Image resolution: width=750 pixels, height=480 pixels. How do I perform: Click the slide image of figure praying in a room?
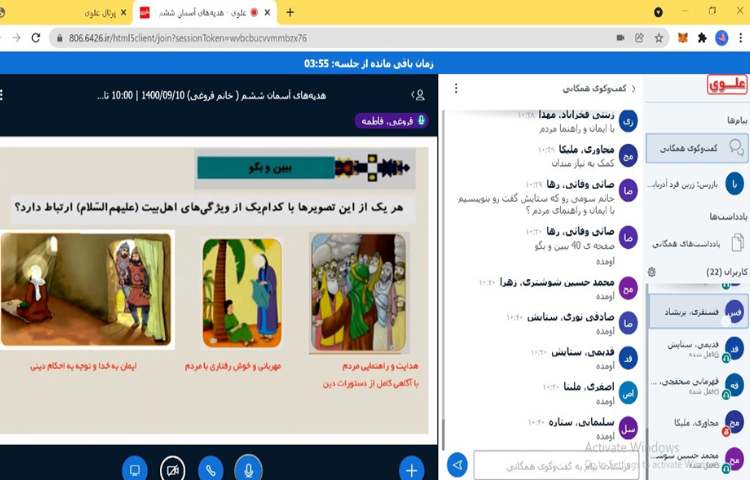coord(86,289)
